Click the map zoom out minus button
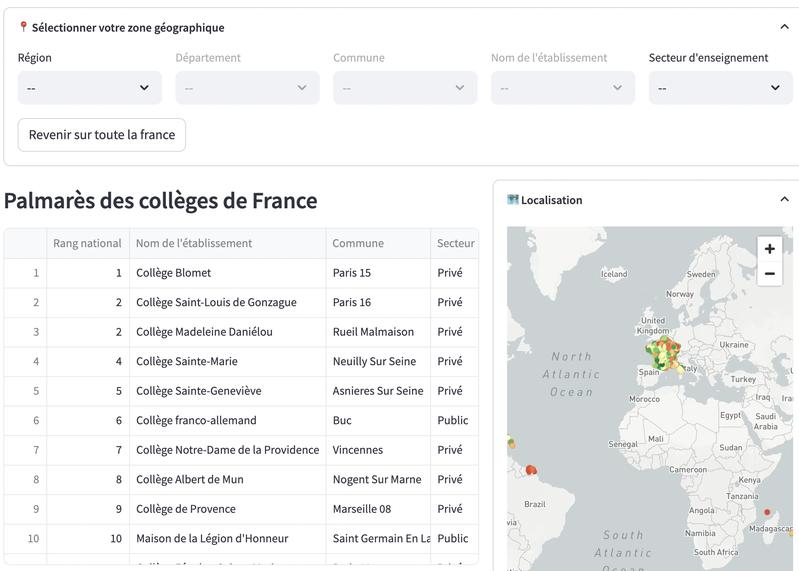 pyautogui.click(x=769, y=274)
